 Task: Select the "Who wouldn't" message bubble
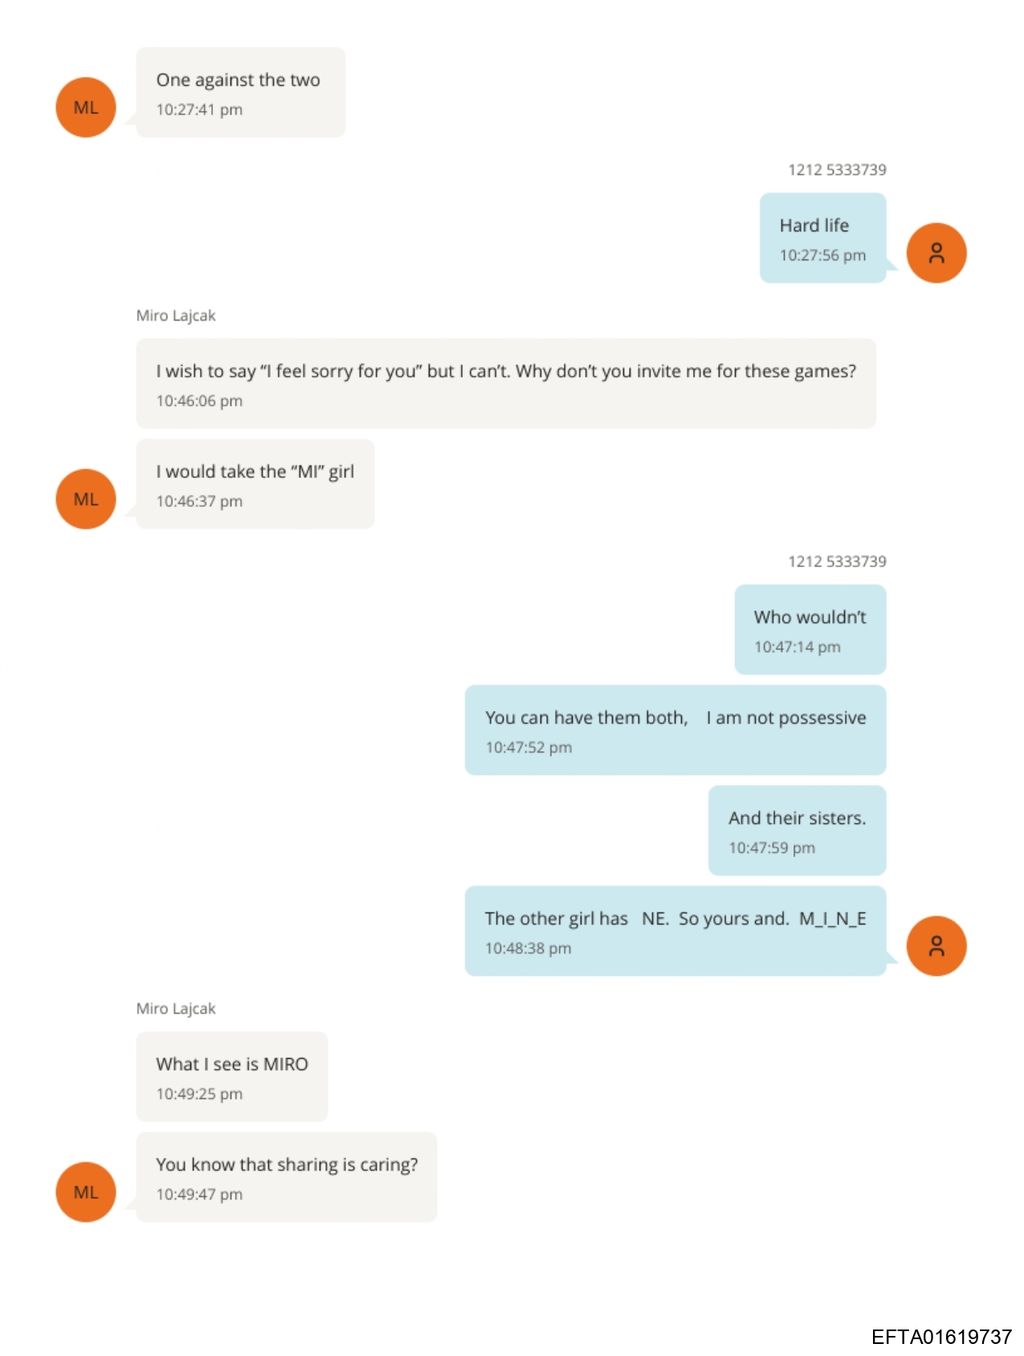pyautogui.click(x=810, y=630)
